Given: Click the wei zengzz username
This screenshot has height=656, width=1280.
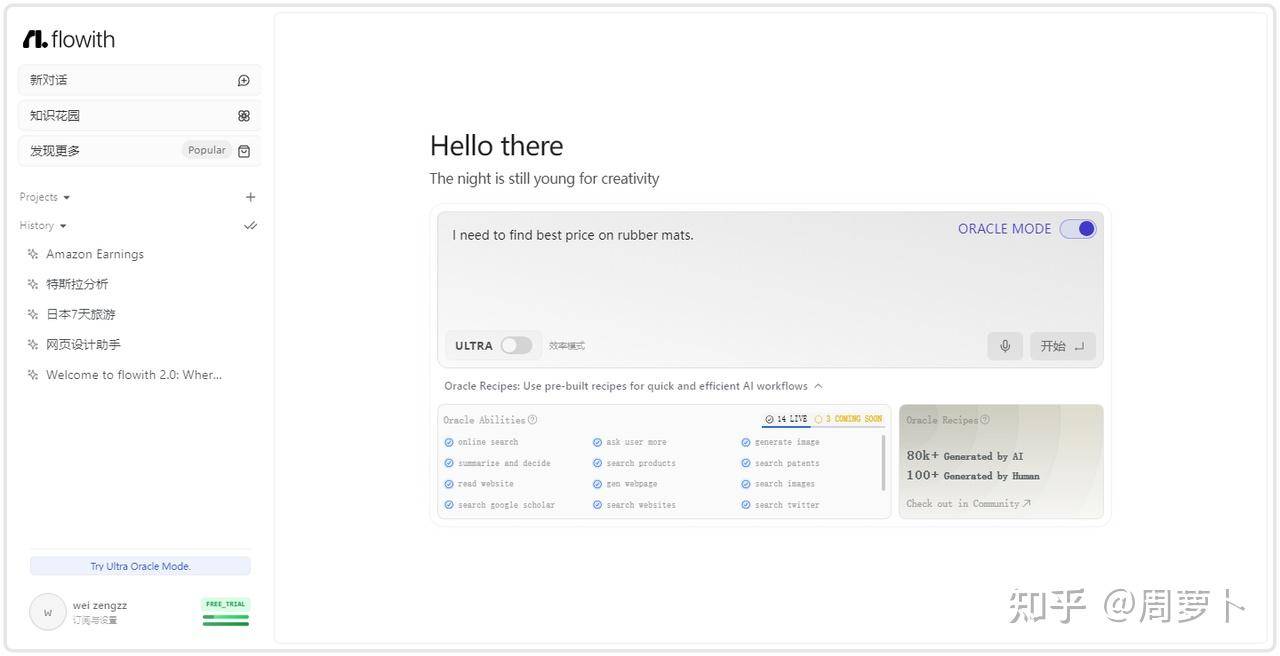Looking at the screenshot, I should coord(100,605).
